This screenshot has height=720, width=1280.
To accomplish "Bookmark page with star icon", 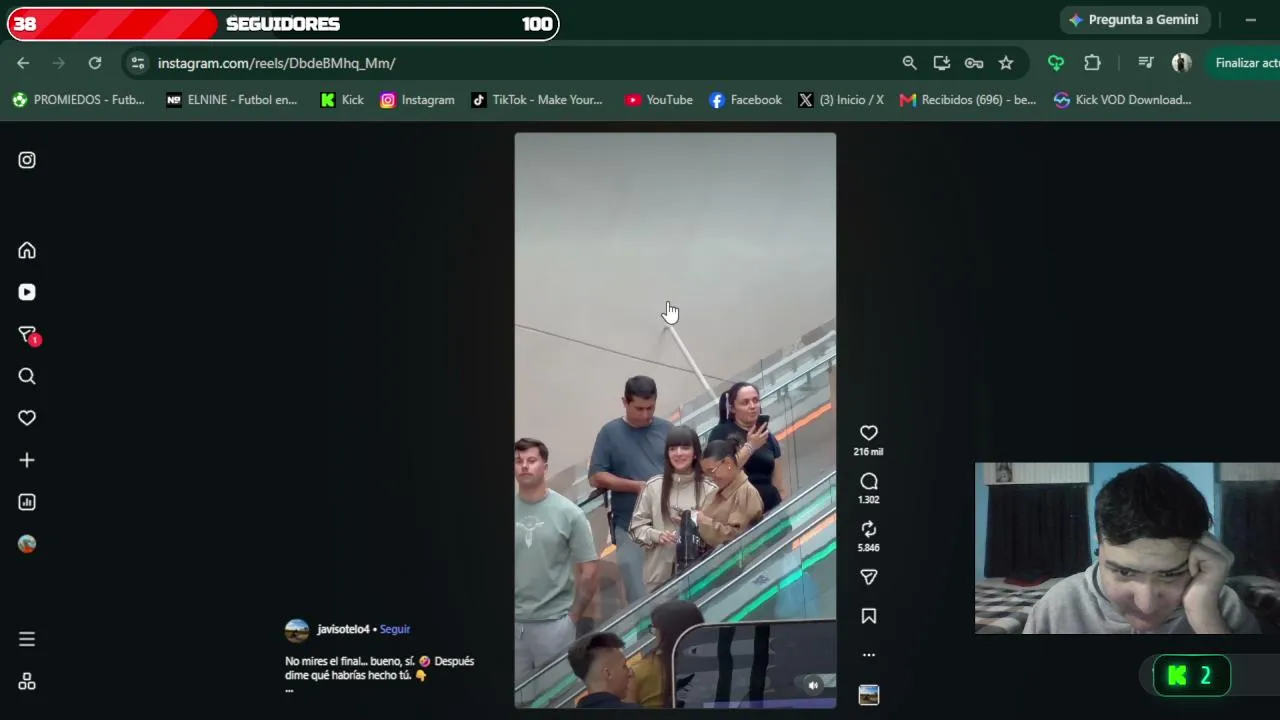I will point(1006,63).
